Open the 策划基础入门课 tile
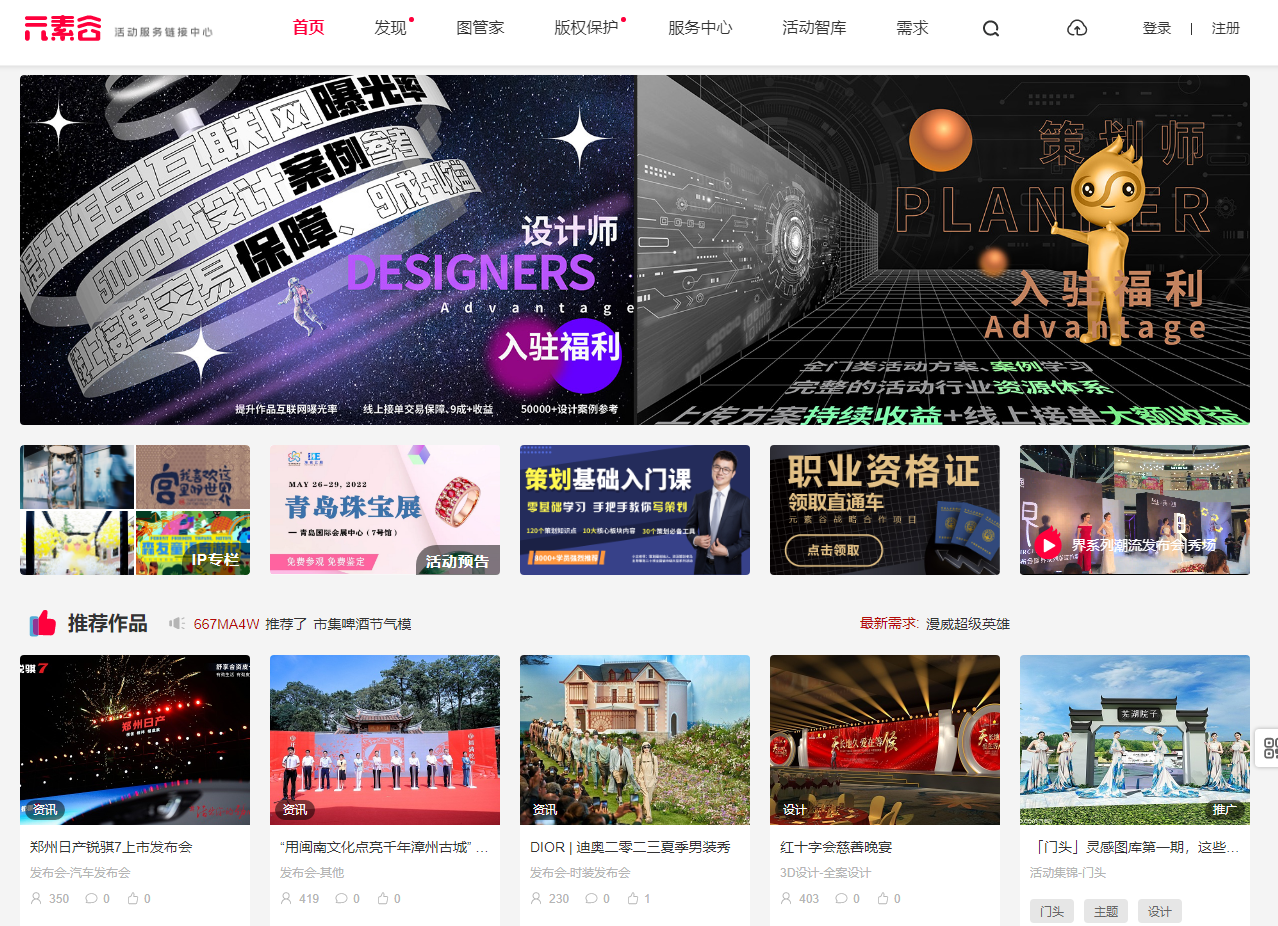The image size is (1278, 926). click(635, 510)
